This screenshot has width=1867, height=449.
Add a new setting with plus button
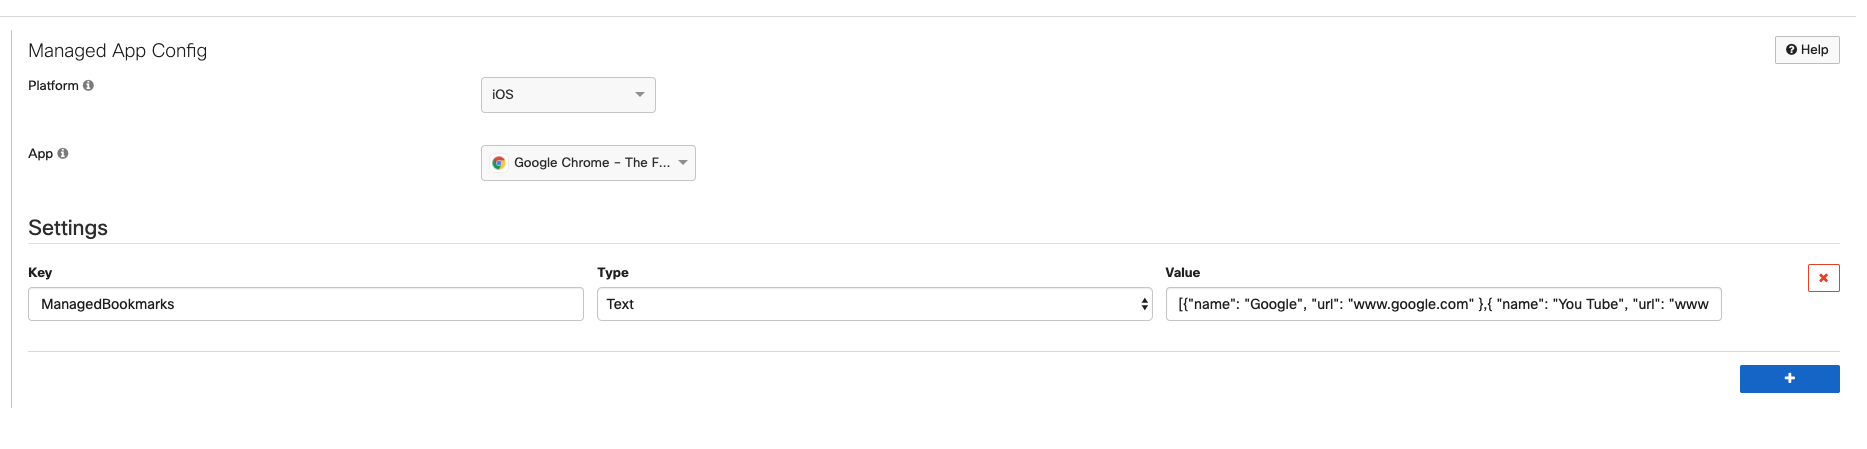tap(1789, 379)
